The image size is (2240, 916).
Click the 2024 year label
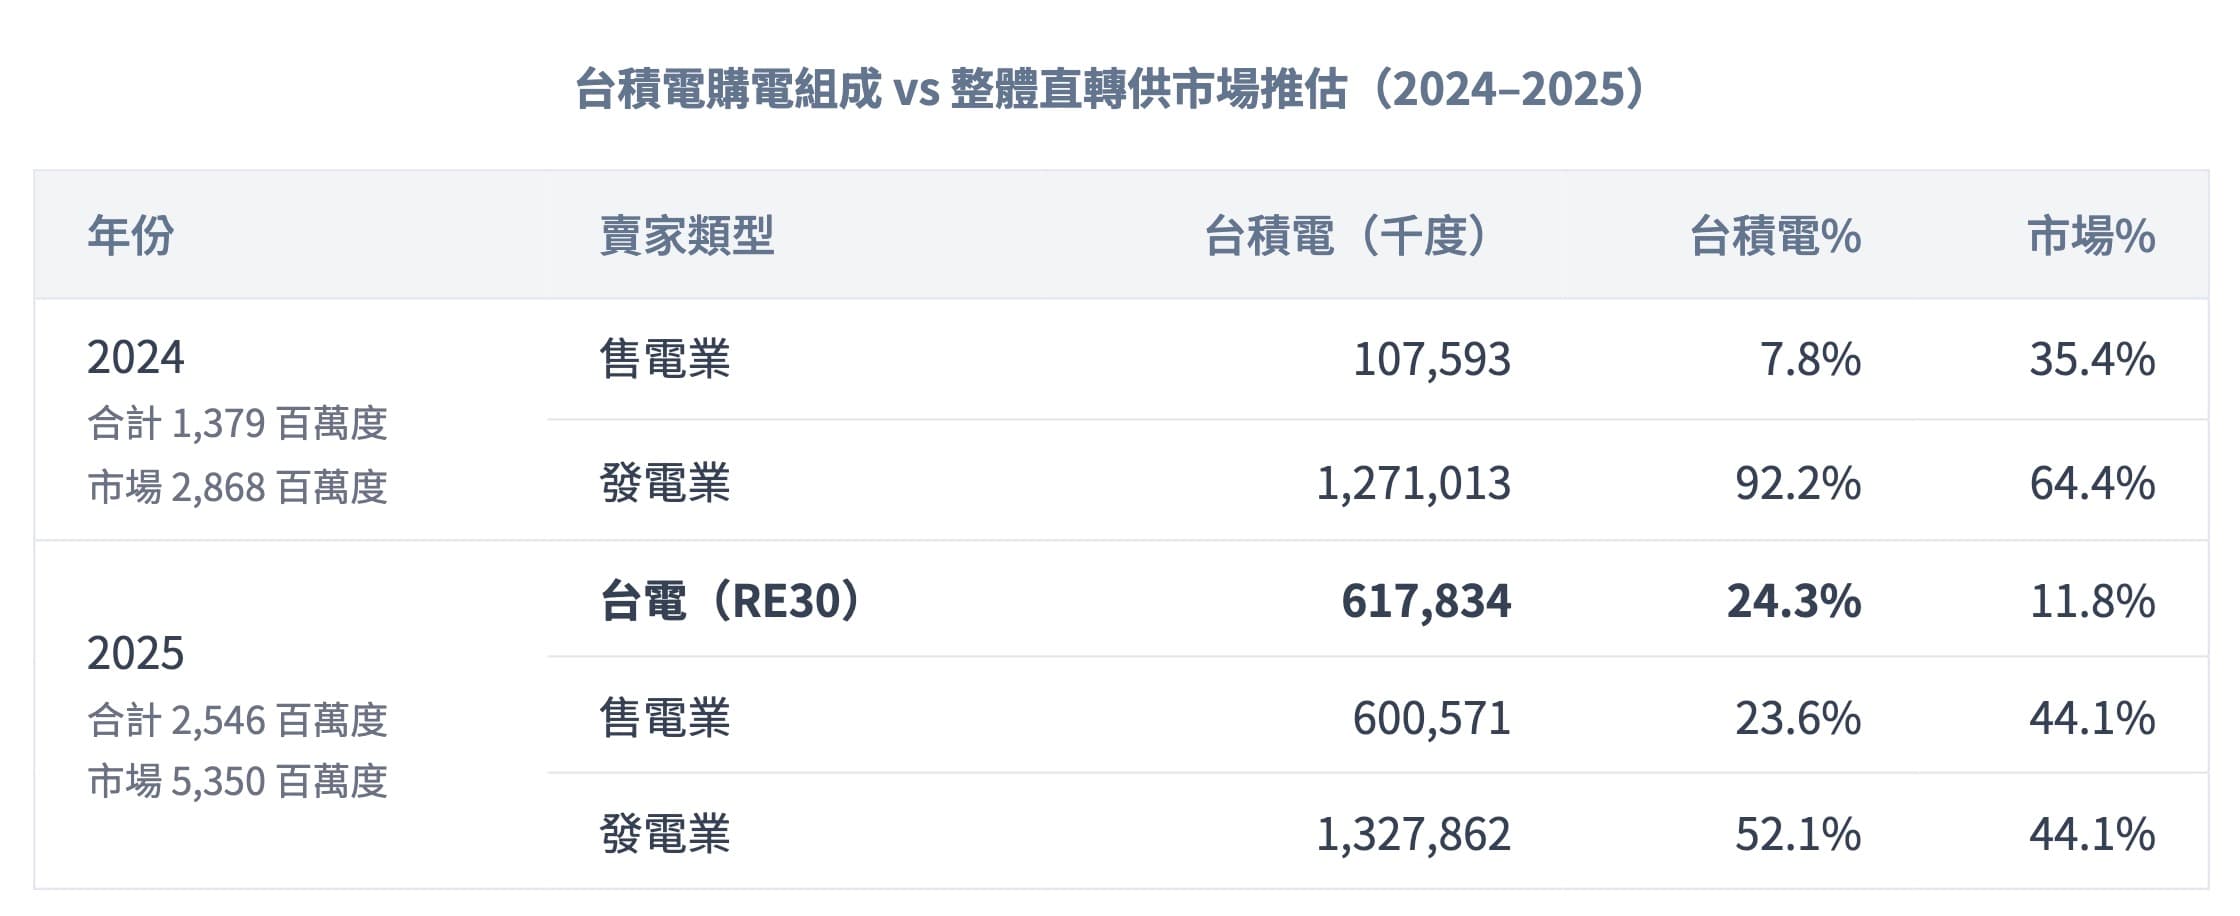(x=136, y=357)
